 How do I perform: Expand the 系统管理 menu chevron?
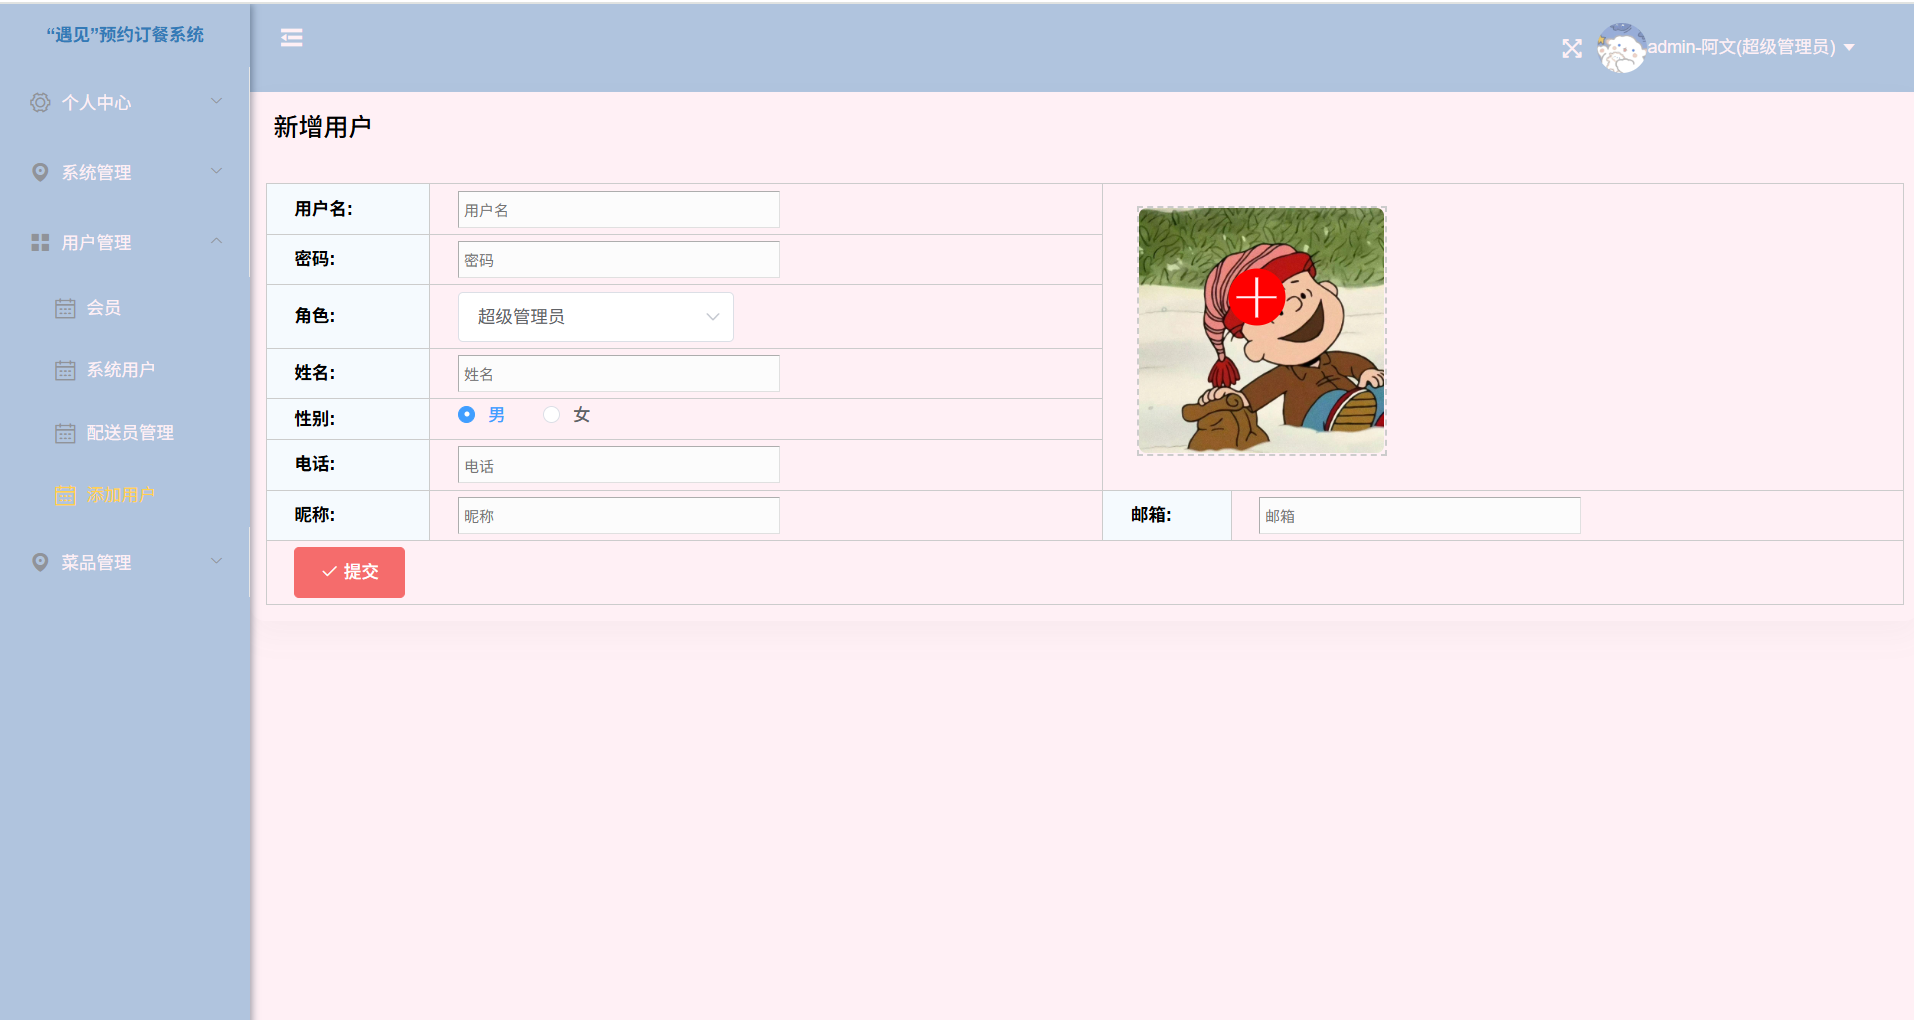216,171
